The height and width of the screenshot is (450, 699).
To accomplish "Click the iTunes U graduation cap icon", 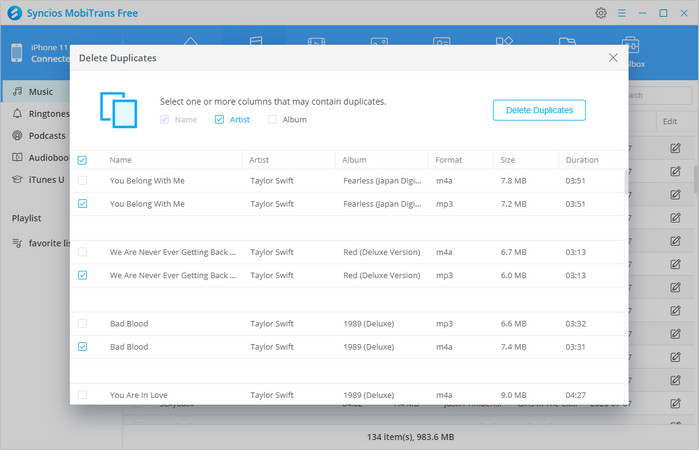I will (17, 179).
